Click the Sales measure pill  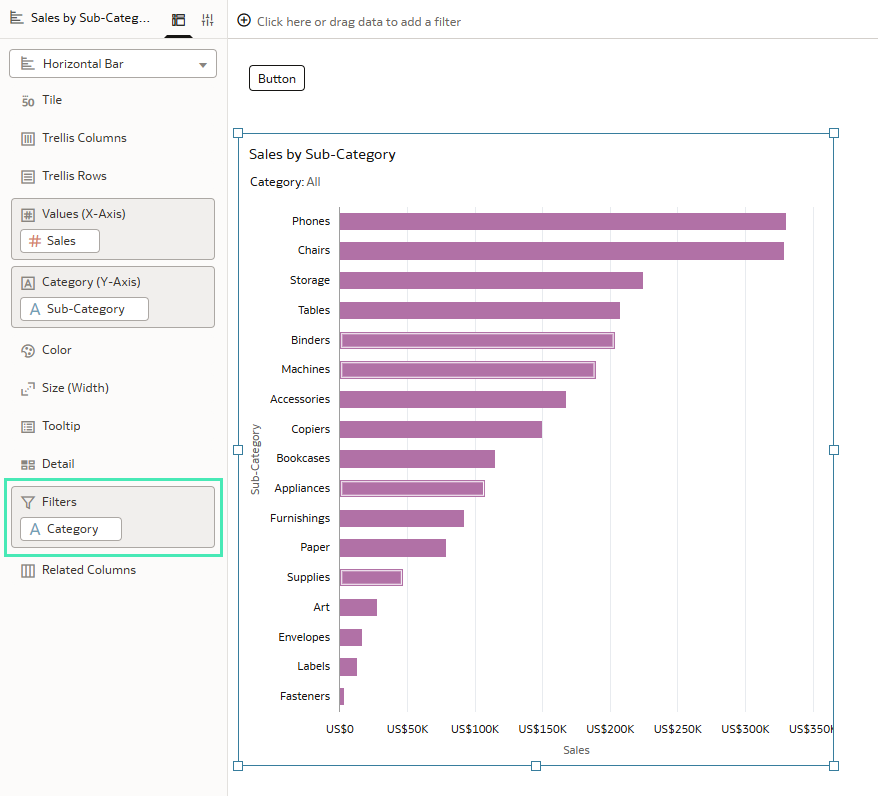61,241
